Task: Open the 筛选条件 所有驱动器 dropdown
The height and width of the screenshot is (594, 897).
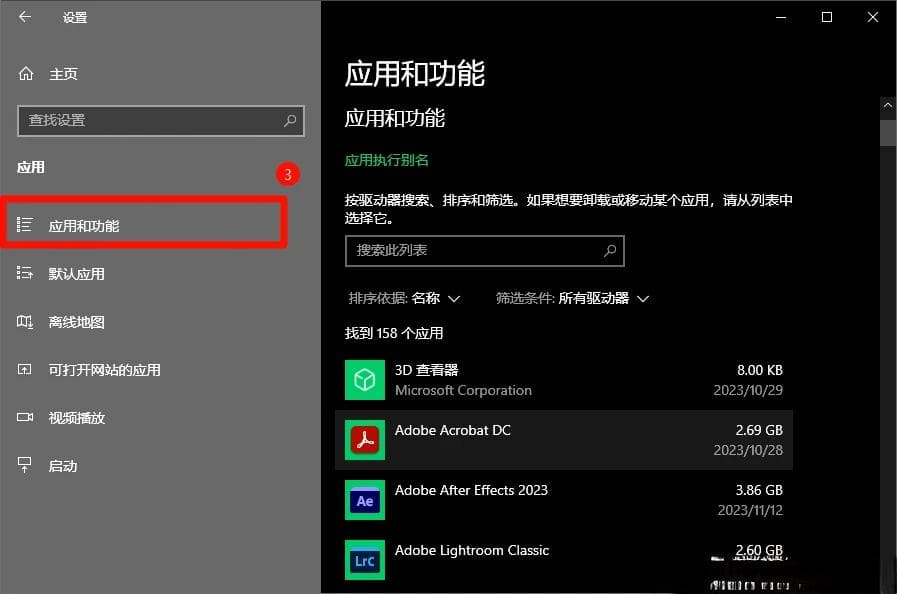Action: click(572, 298)
